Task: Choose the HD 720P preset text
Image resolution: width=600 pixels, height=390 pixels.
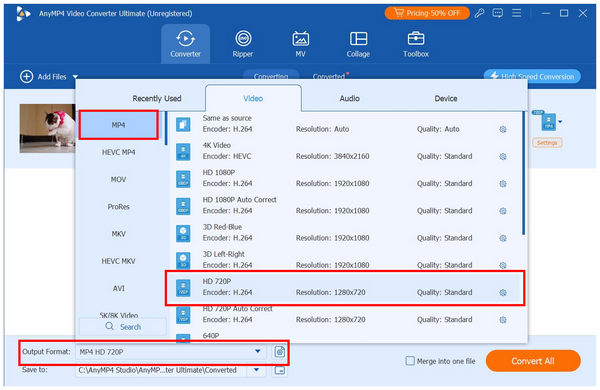Action: 217,281
